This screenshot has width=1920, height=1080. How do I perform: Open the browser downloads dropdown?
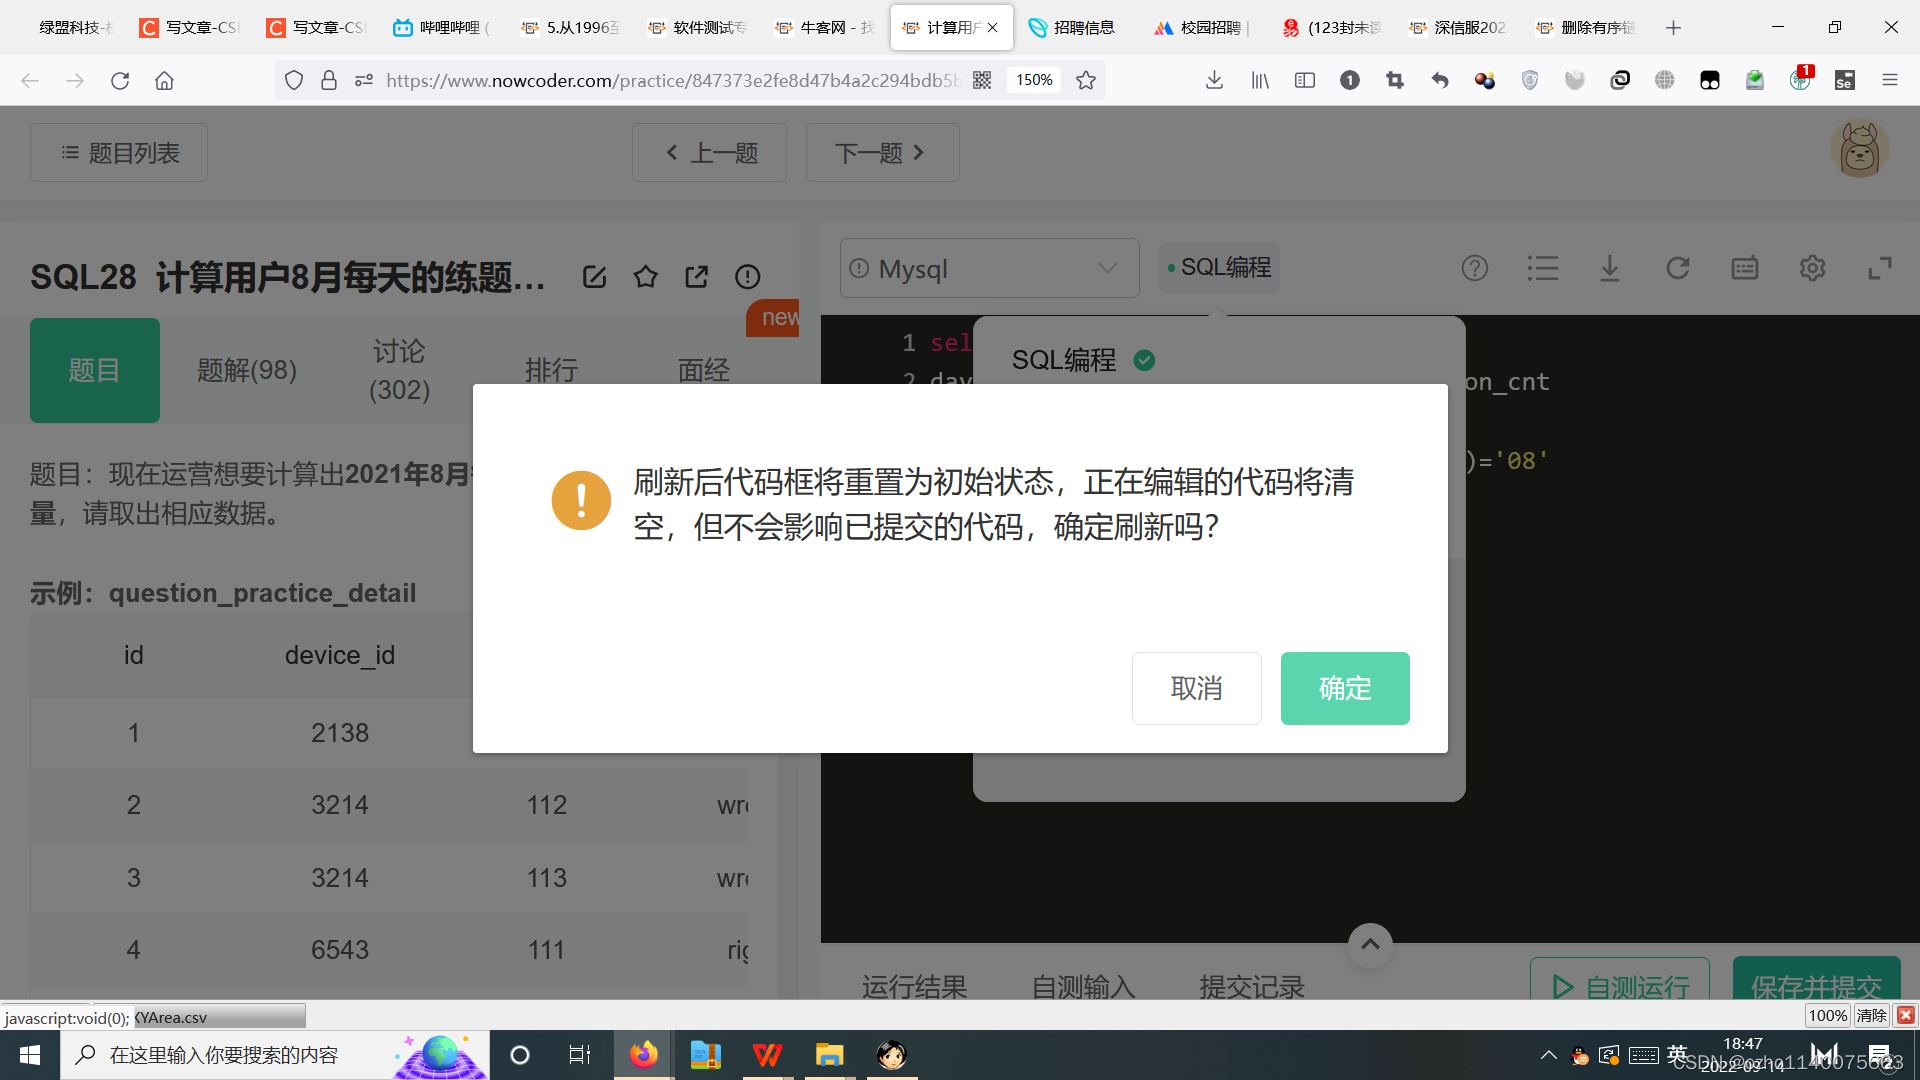[x=1214, y=80]
